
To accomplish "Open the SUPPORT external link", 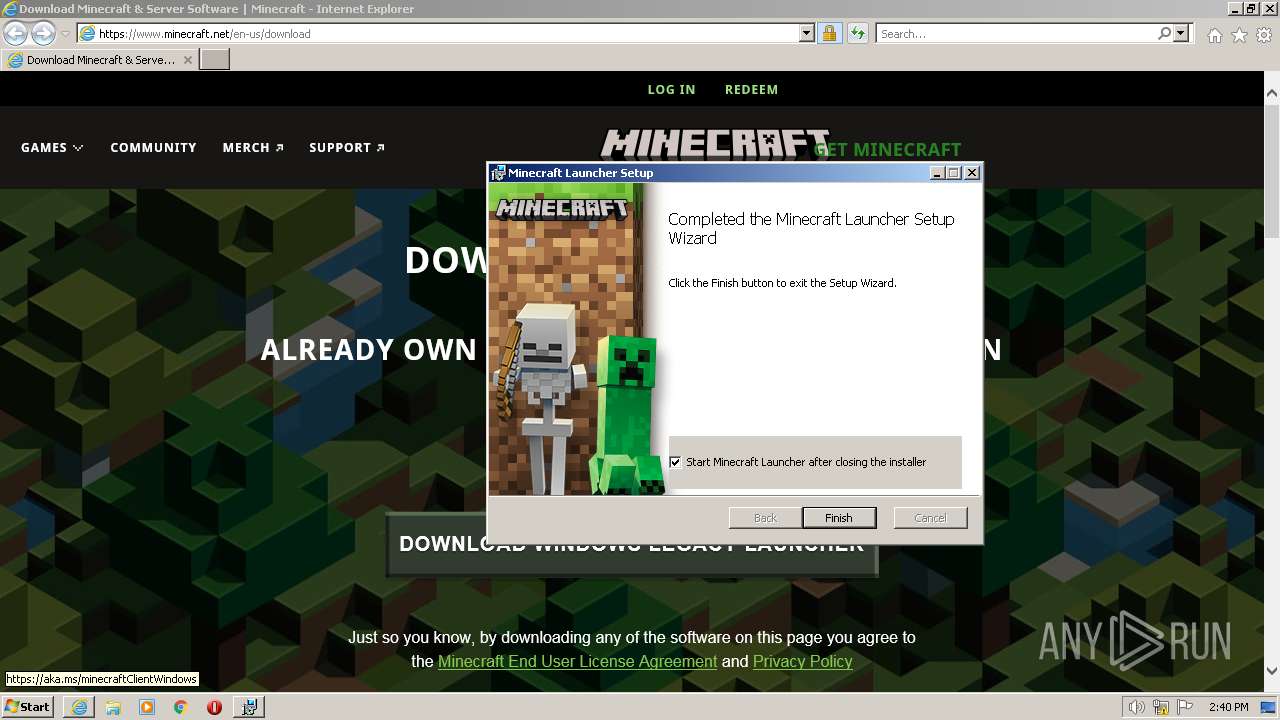I will point(347,147).
